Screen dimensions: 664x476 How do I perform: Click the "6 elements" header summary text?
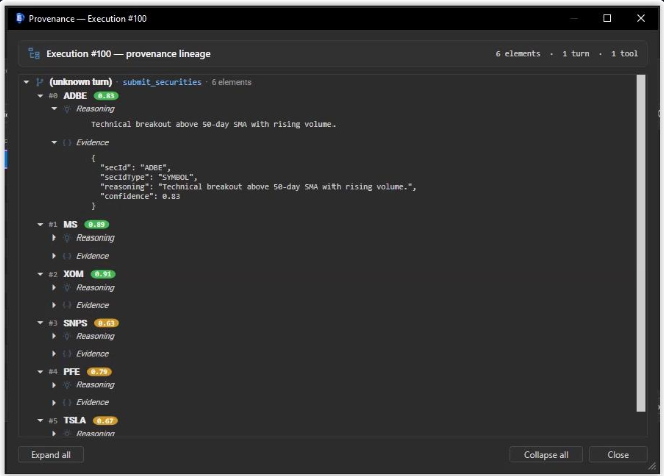(x=518, y=53)
